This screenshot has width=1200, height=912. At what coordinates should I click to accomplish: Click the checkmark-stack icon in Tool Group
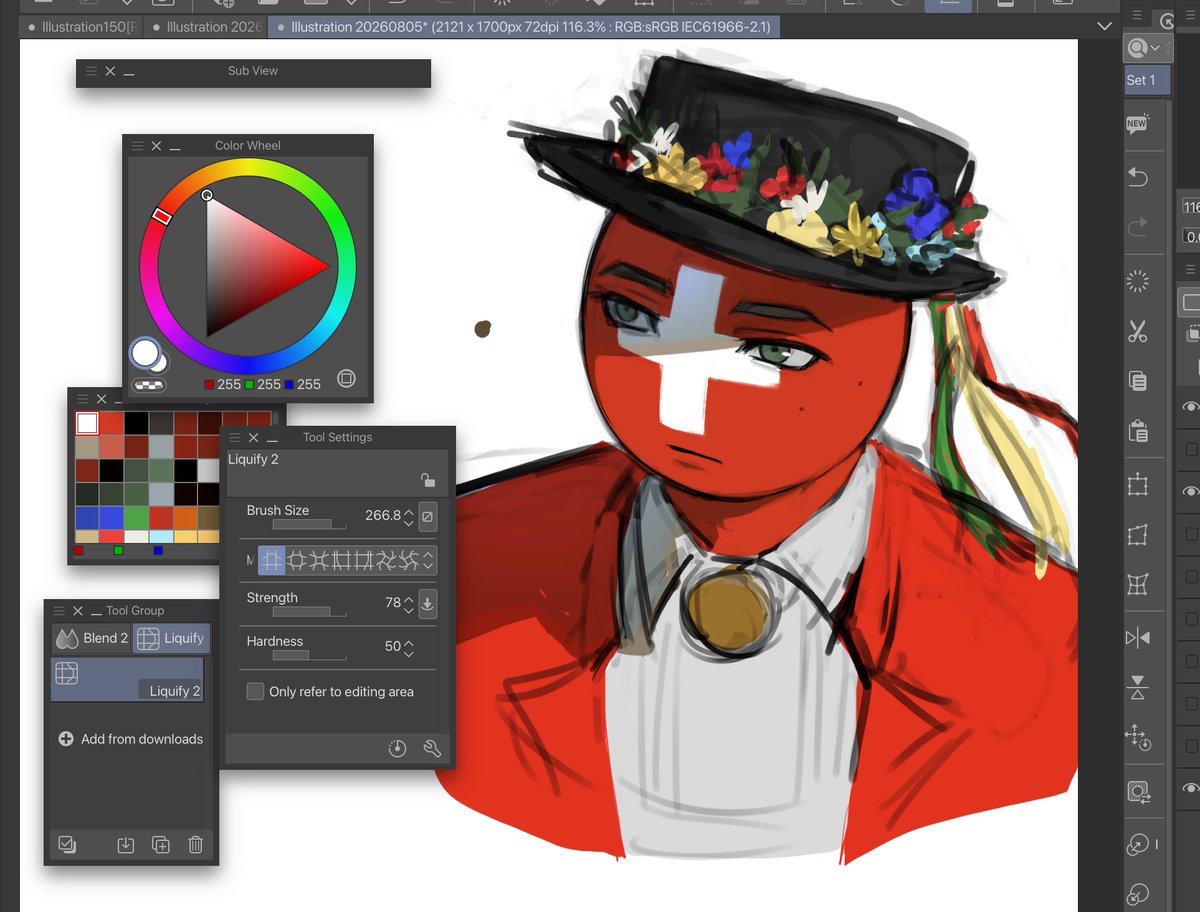point(67,845)
